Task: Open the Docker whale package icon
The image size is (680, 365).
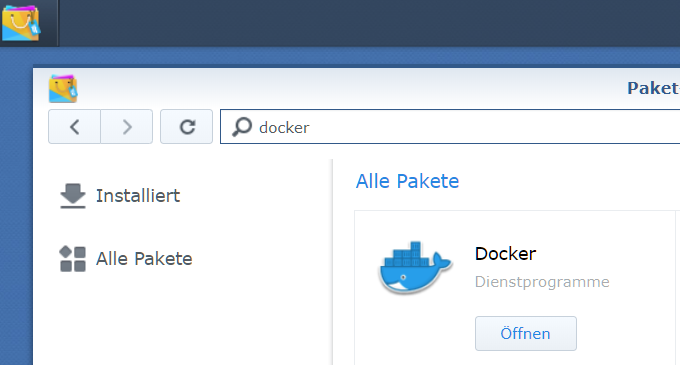Action: 415,267
